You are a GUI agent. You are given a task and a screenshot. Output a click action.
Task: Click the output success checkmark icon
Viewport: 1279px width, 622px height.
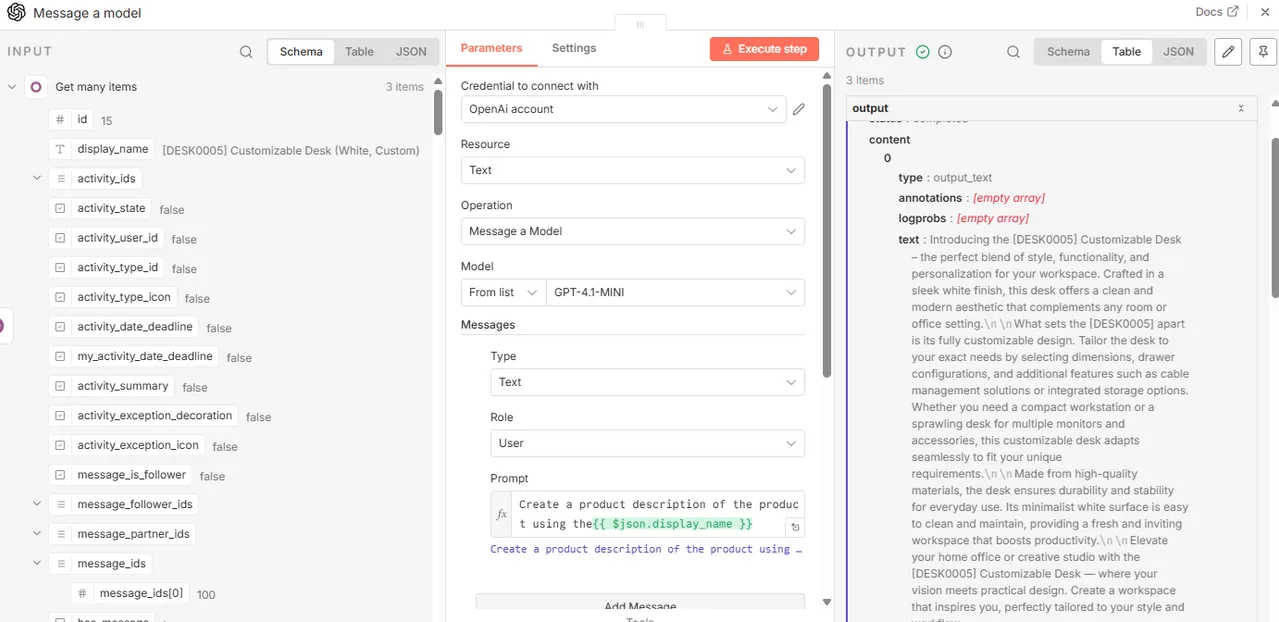tap(923, 52)
